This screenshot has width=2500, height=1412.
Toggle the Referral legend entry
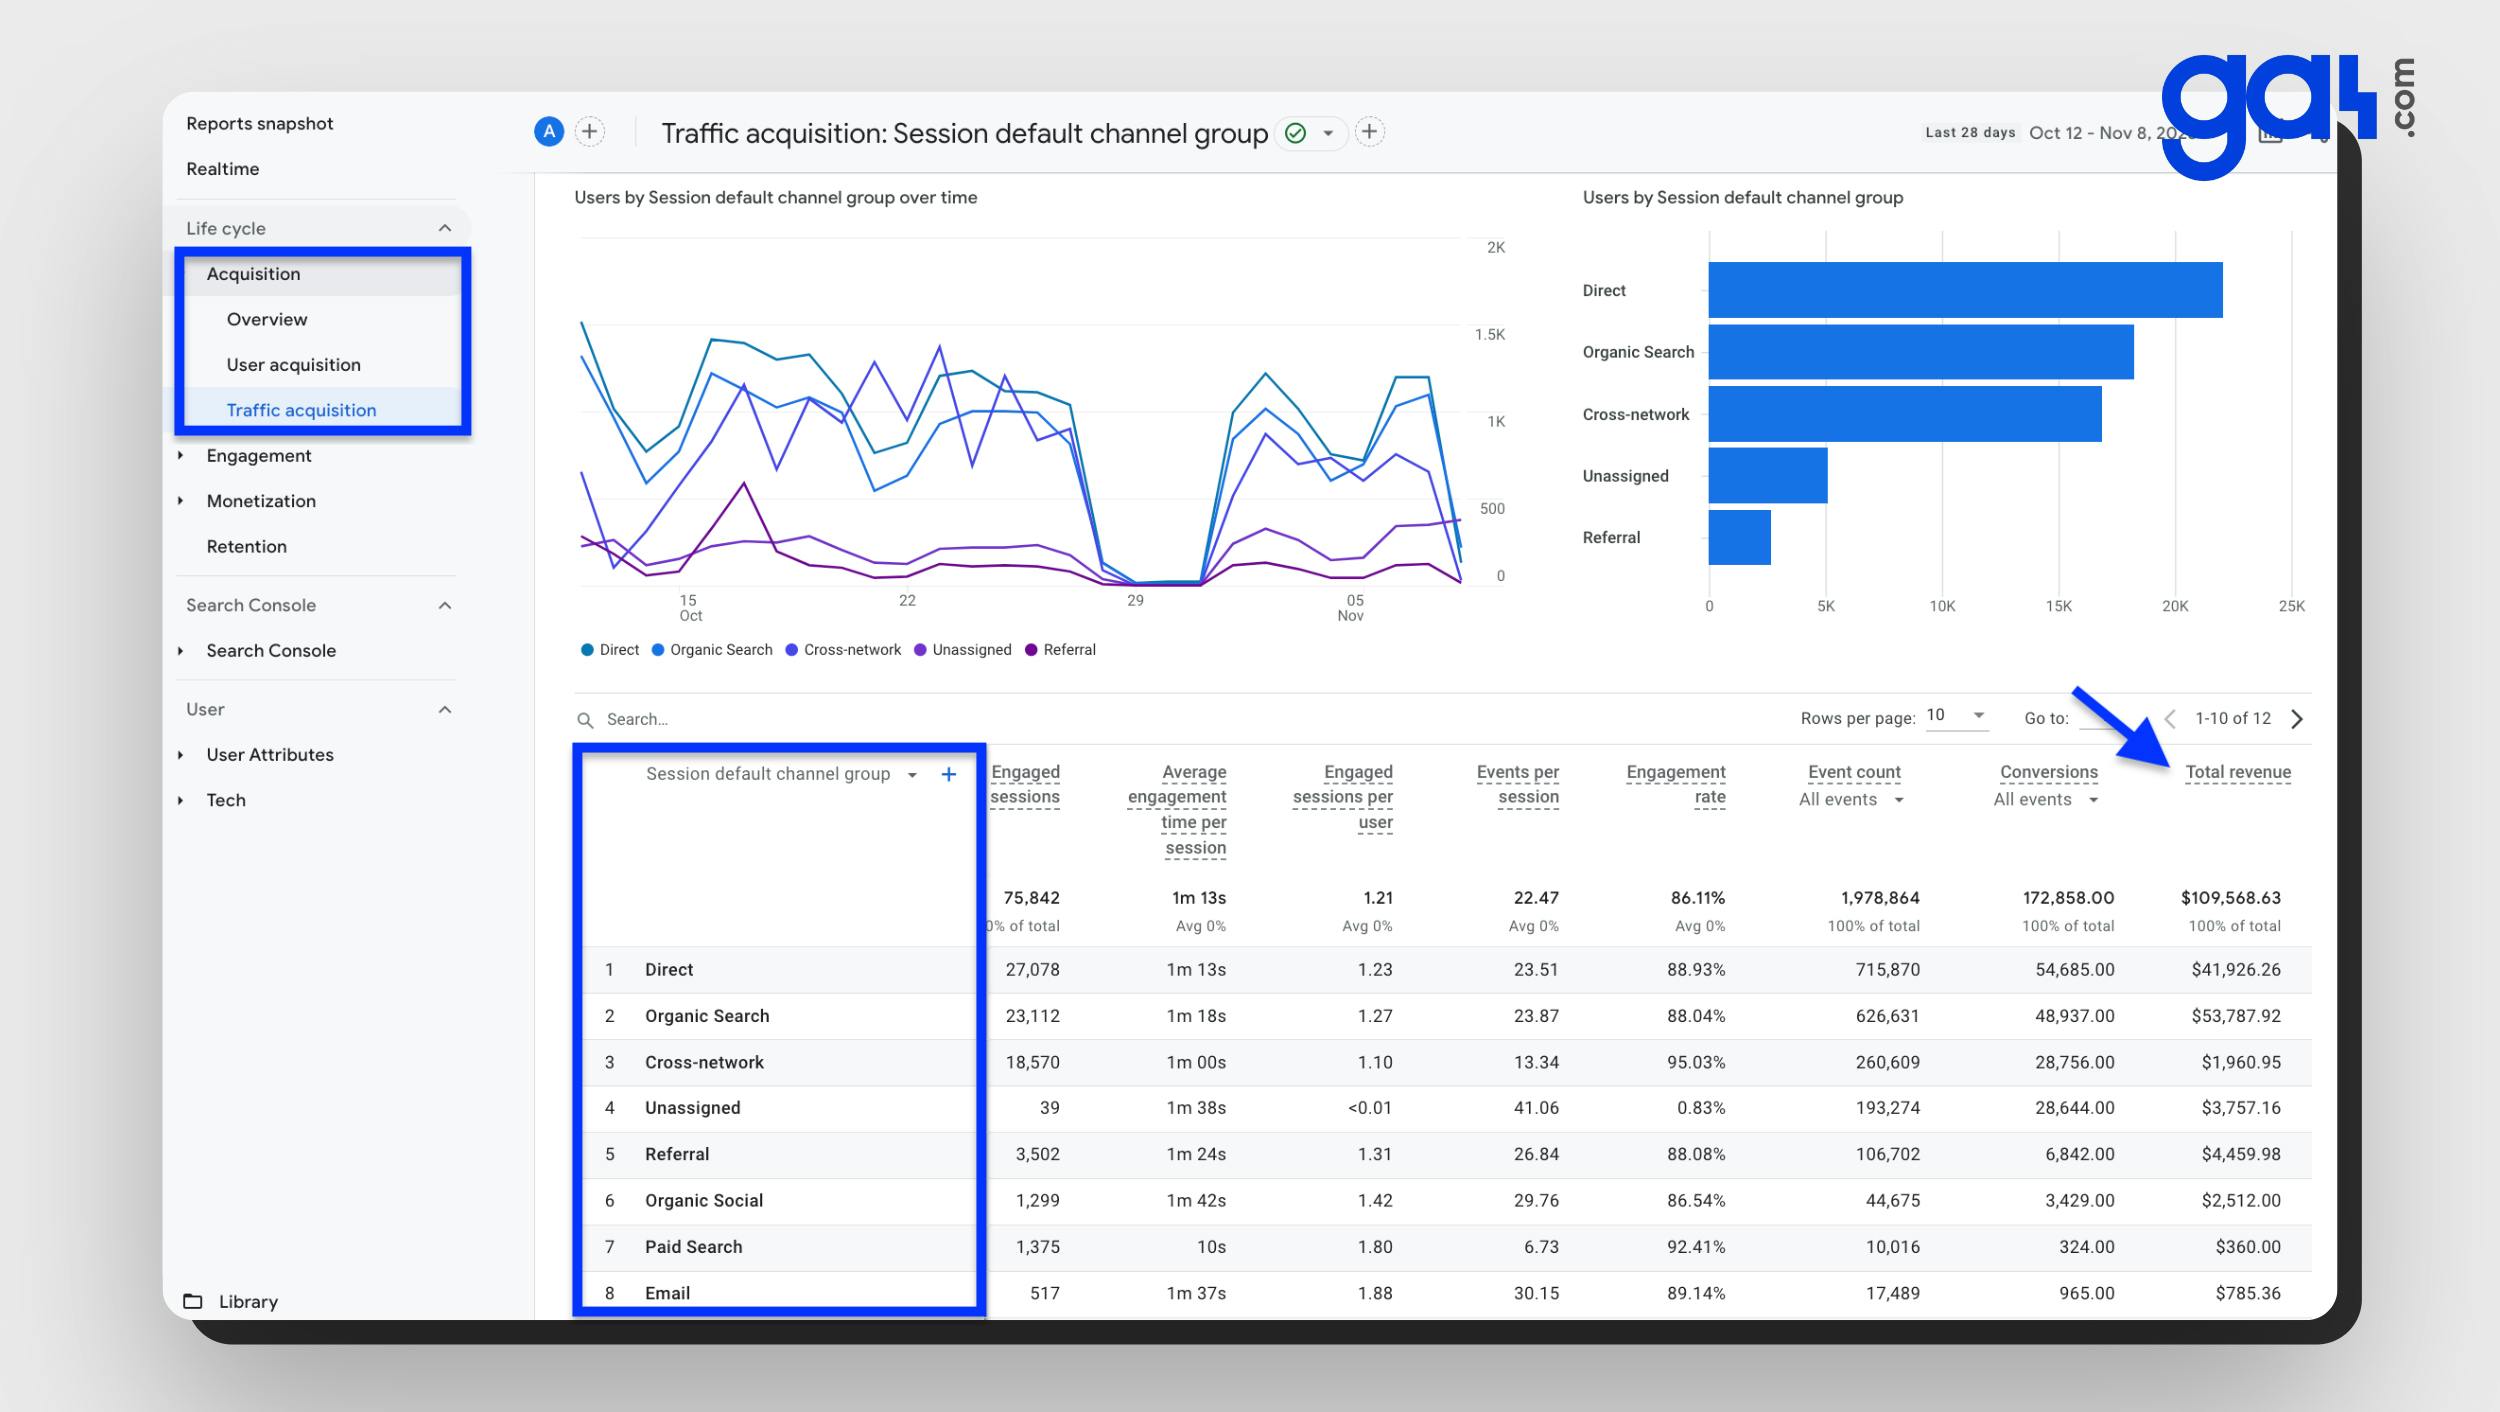point(1060,650)
